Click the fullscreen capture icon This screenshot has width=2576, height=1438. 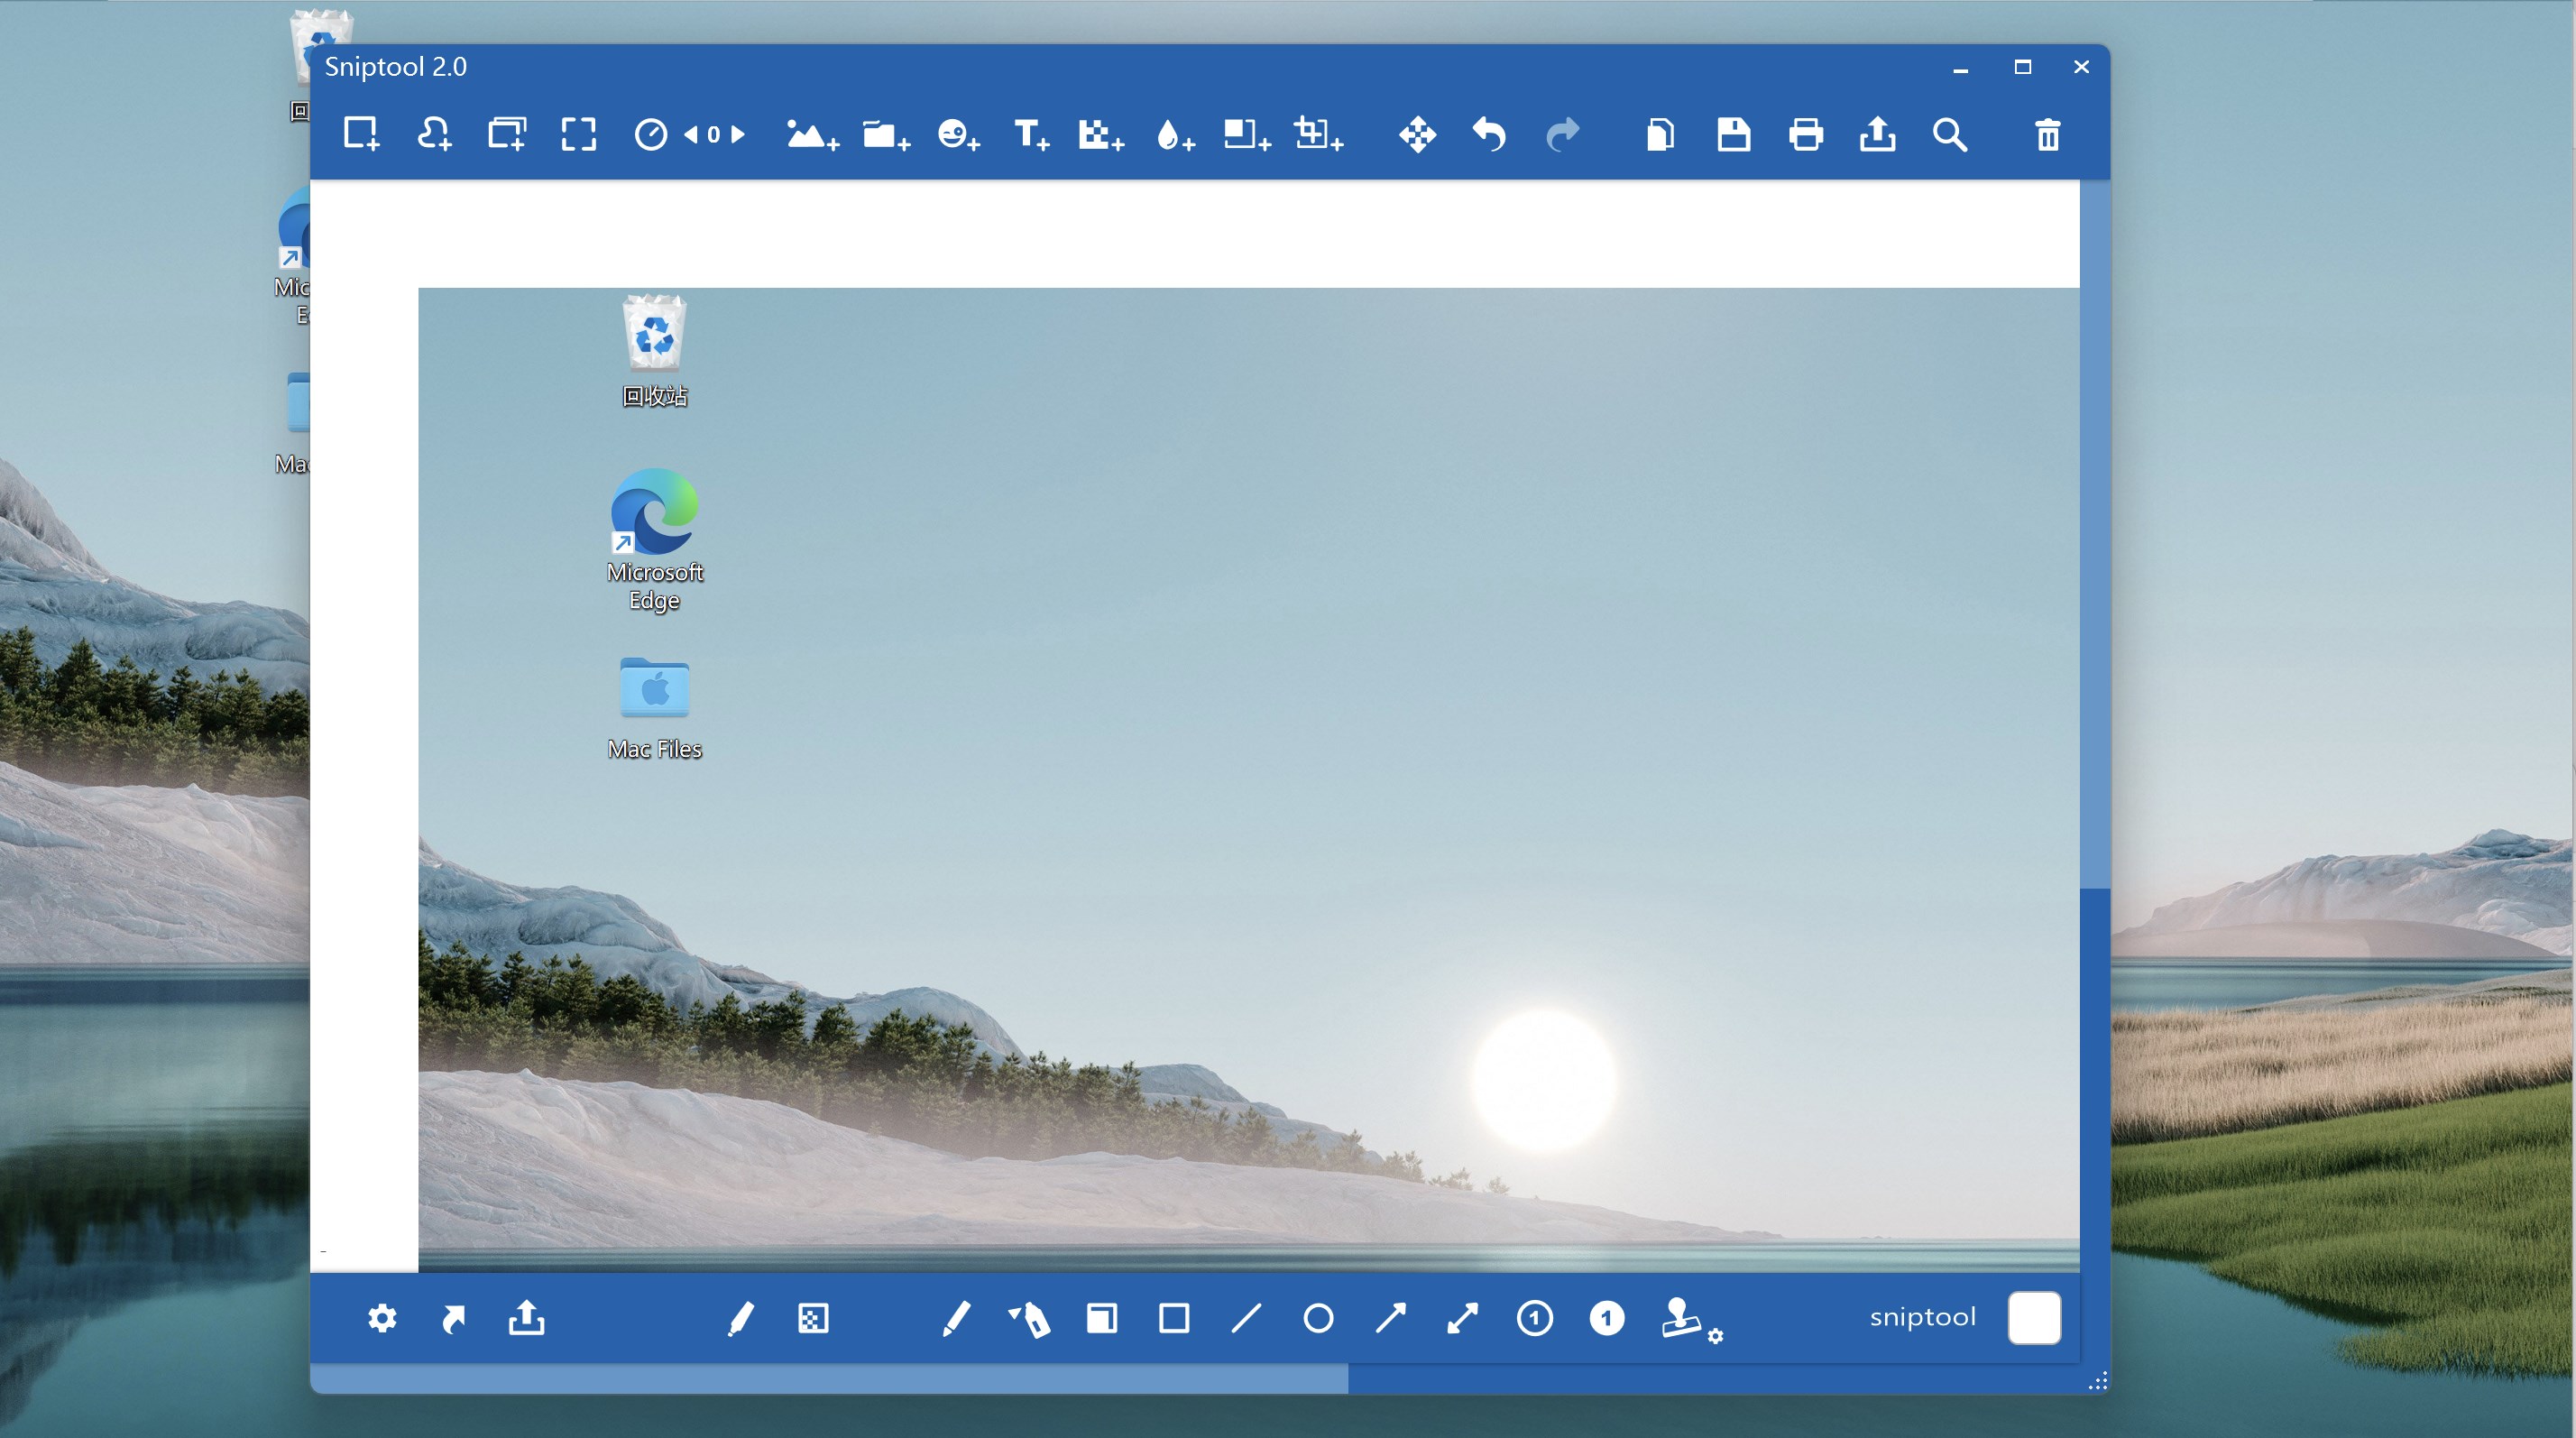[x=578, y=134]
